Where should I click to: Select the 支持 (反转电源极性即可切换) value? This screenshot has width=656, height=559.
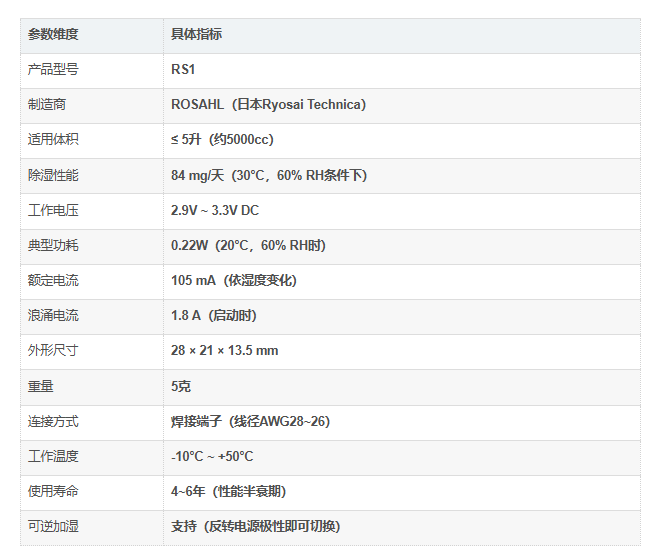click(256, 527)
